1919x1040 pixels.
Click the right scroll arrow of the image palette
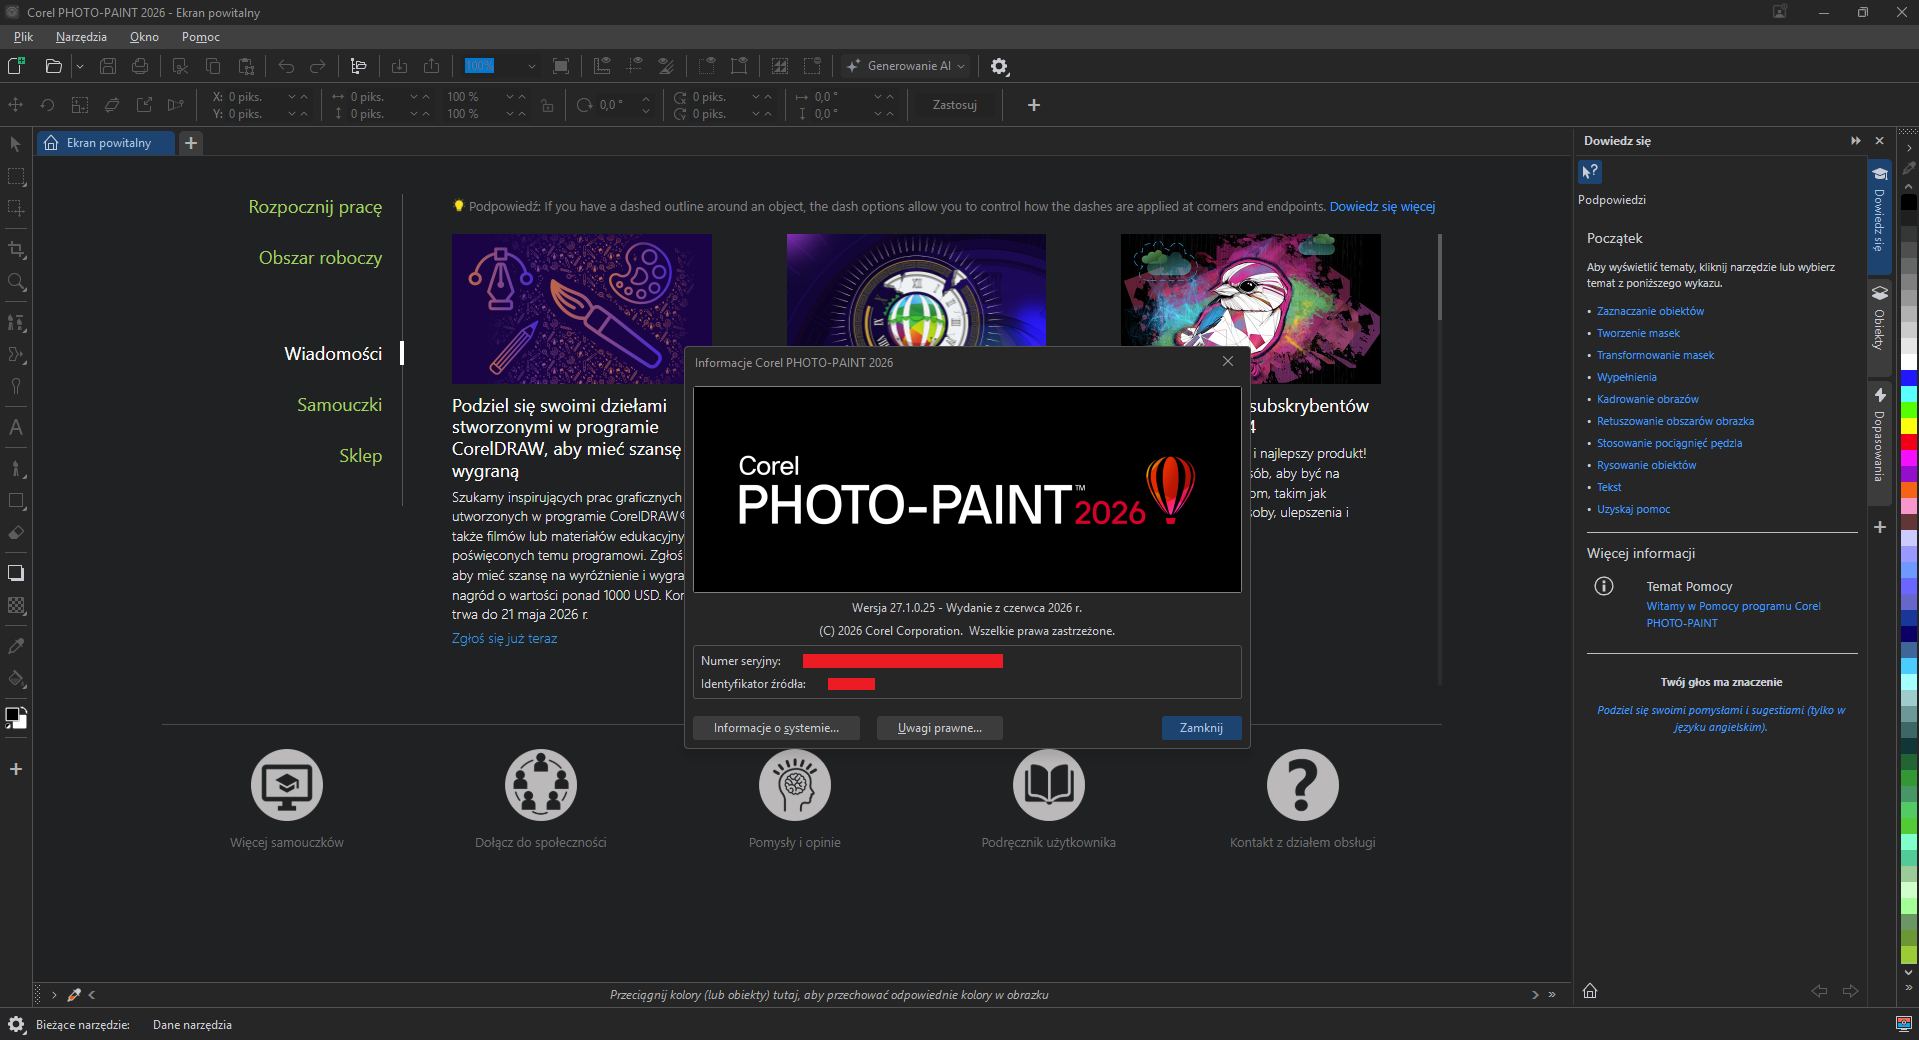point(1535,995)
